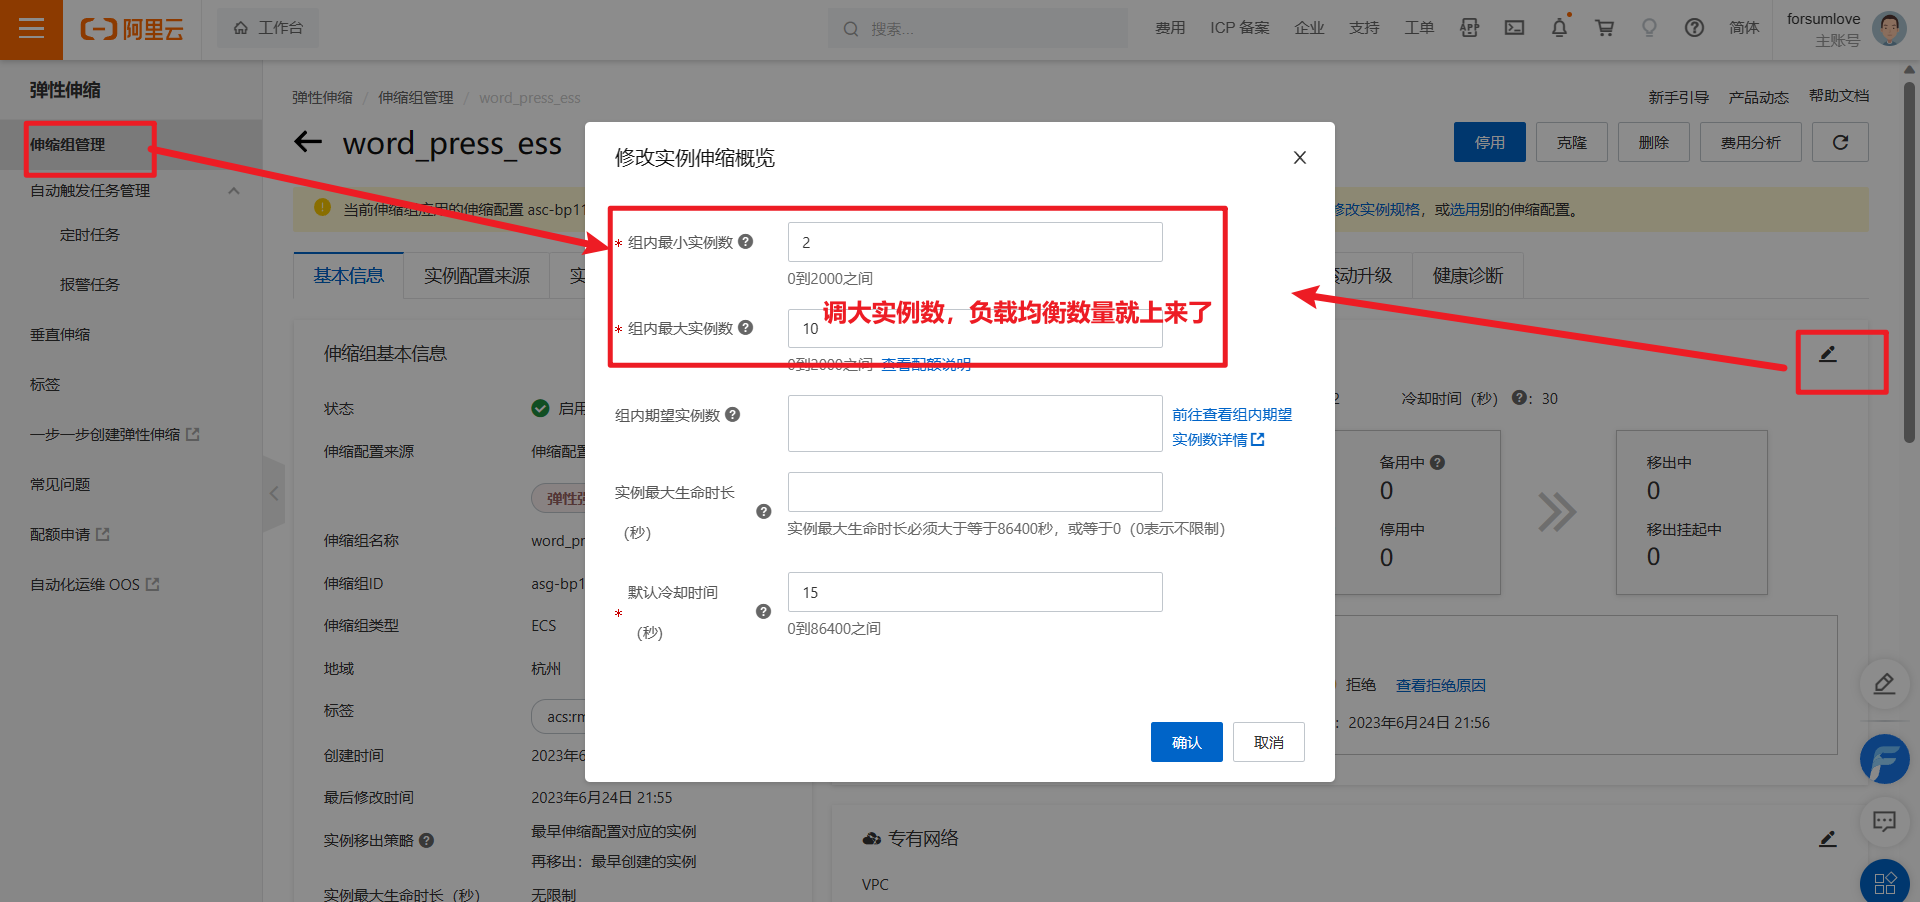The height and width of the screenshot is (902, 1920).
Task: Click the help question mark icon
Action: click(x=1694, y=28)
